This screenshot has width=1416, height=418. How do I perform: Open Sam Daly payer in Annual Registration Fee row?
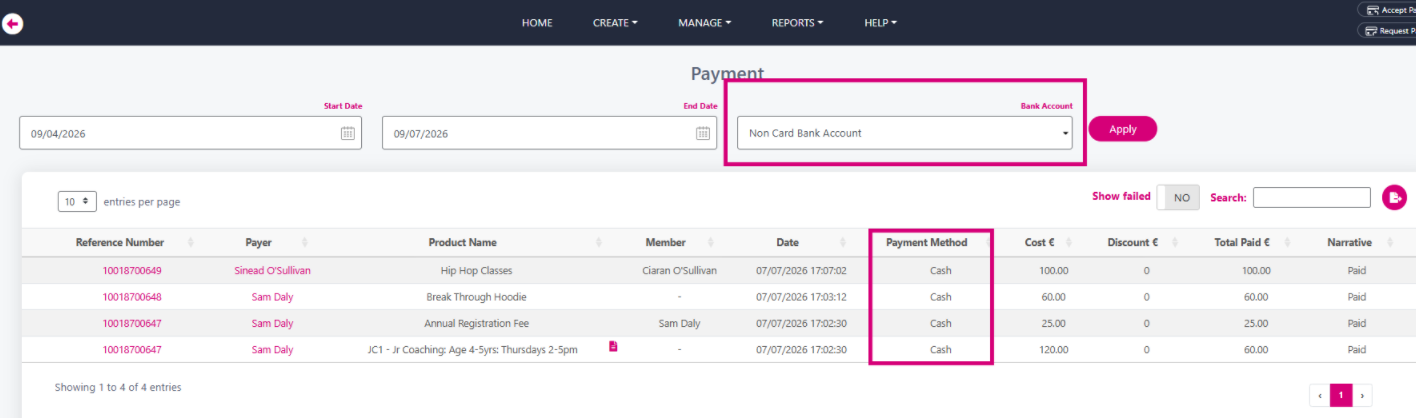[x=272, y=323]
